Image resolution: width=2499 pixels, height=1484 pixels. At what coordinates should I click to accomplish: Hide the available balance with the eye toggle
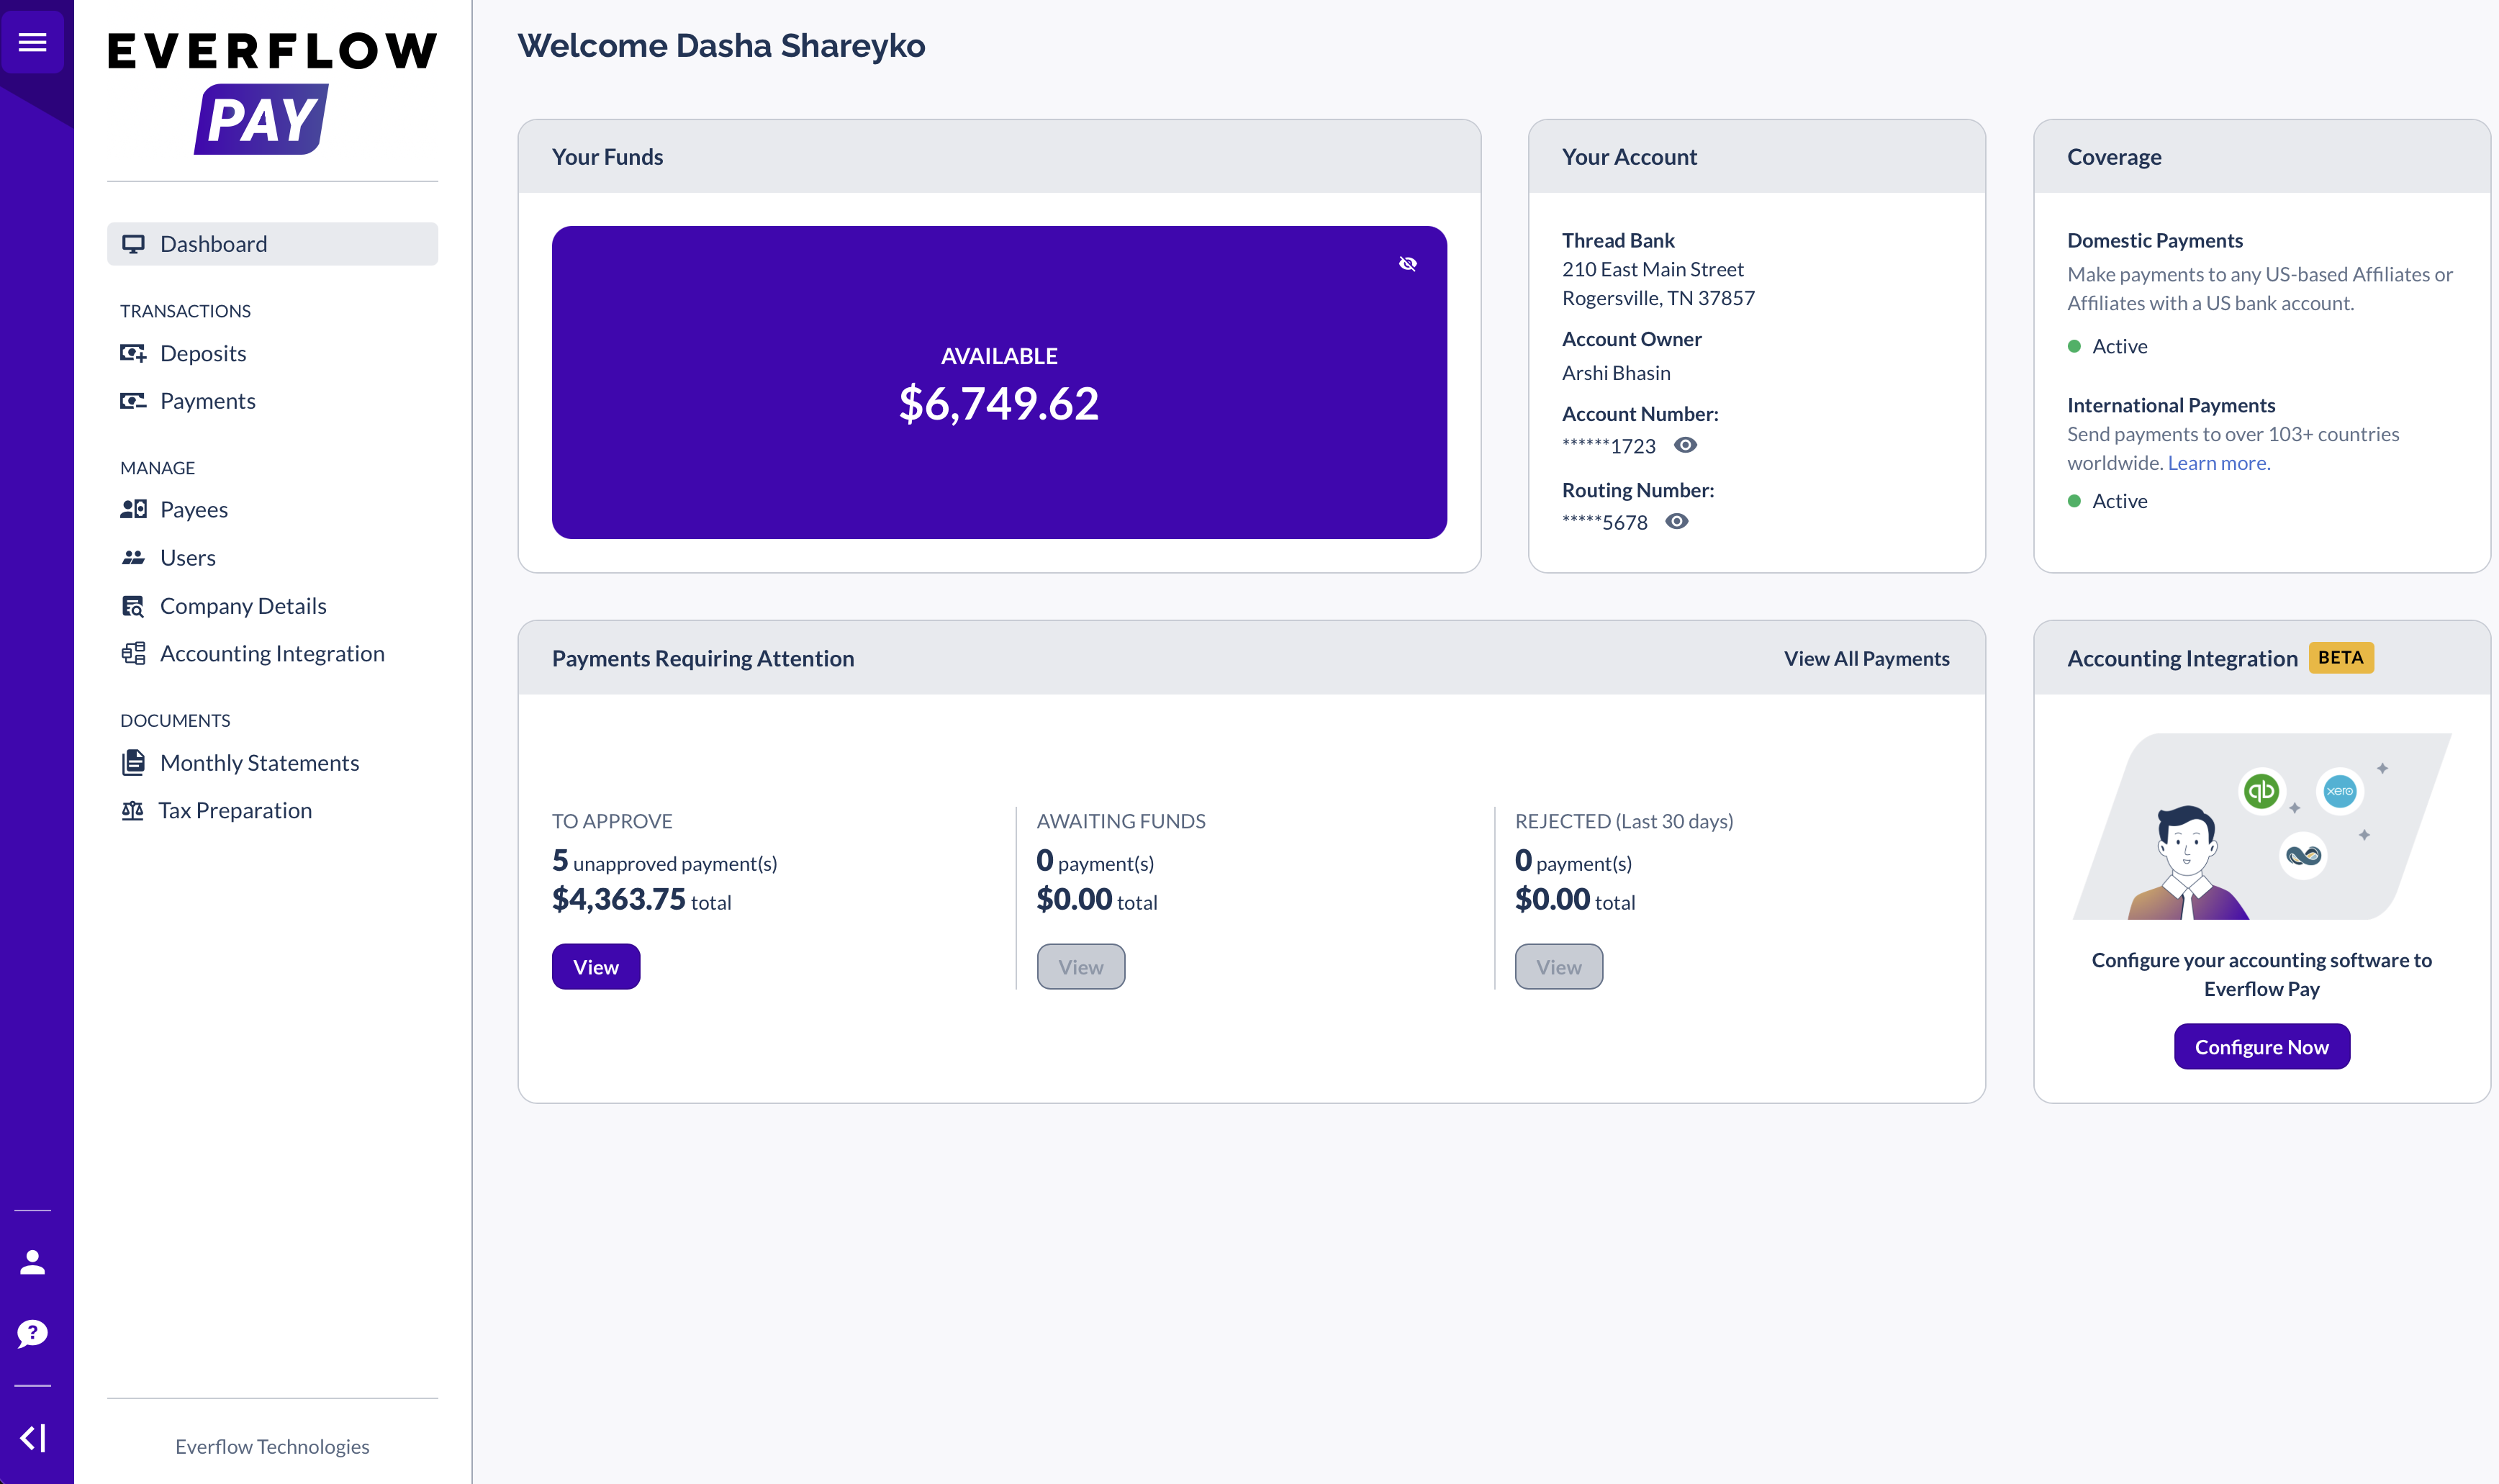tap(1408, 263)
